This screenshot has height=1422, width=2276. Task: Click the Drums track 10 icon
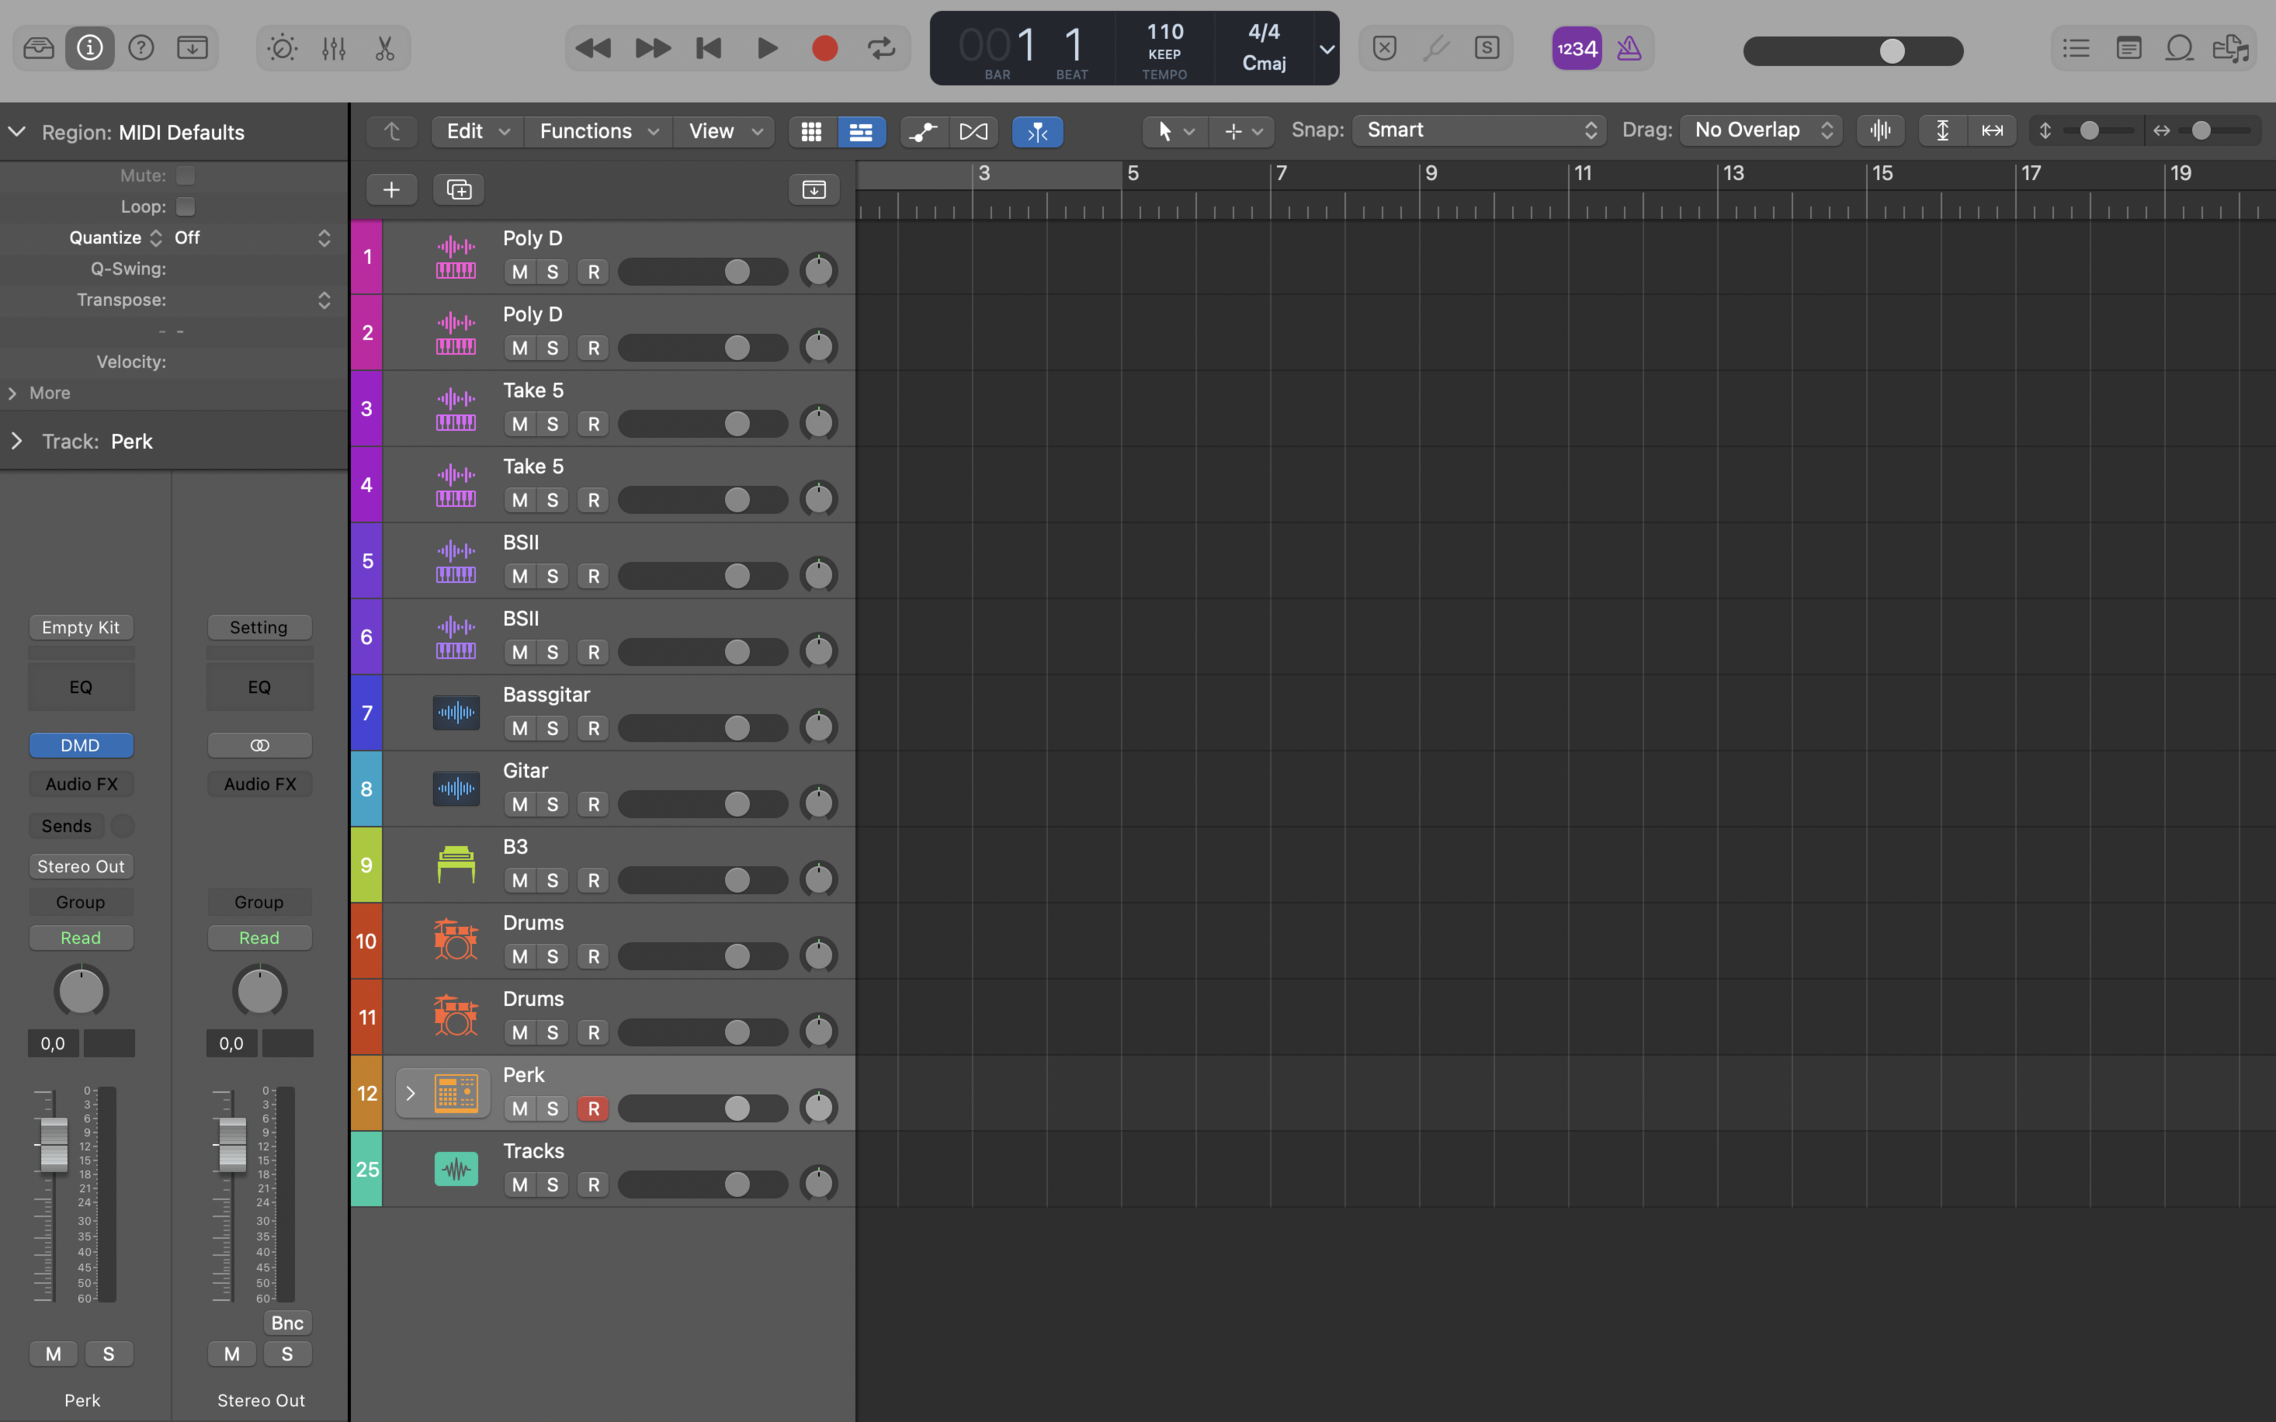pyautogui.click(x=455, y=940)
